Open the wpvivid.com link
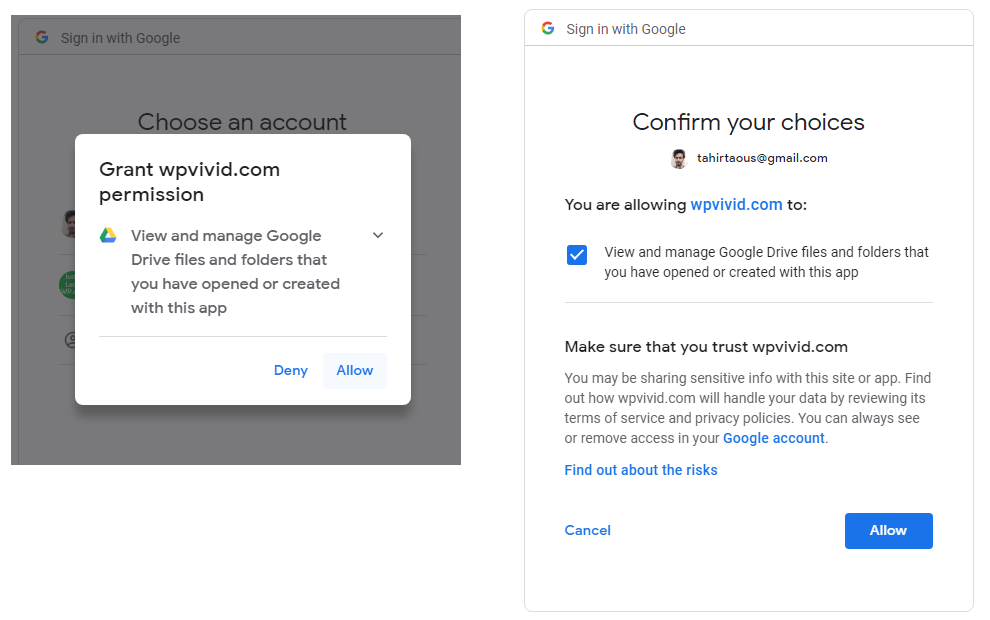This screenshot has height=620, width=990. (x=736, y=205)
